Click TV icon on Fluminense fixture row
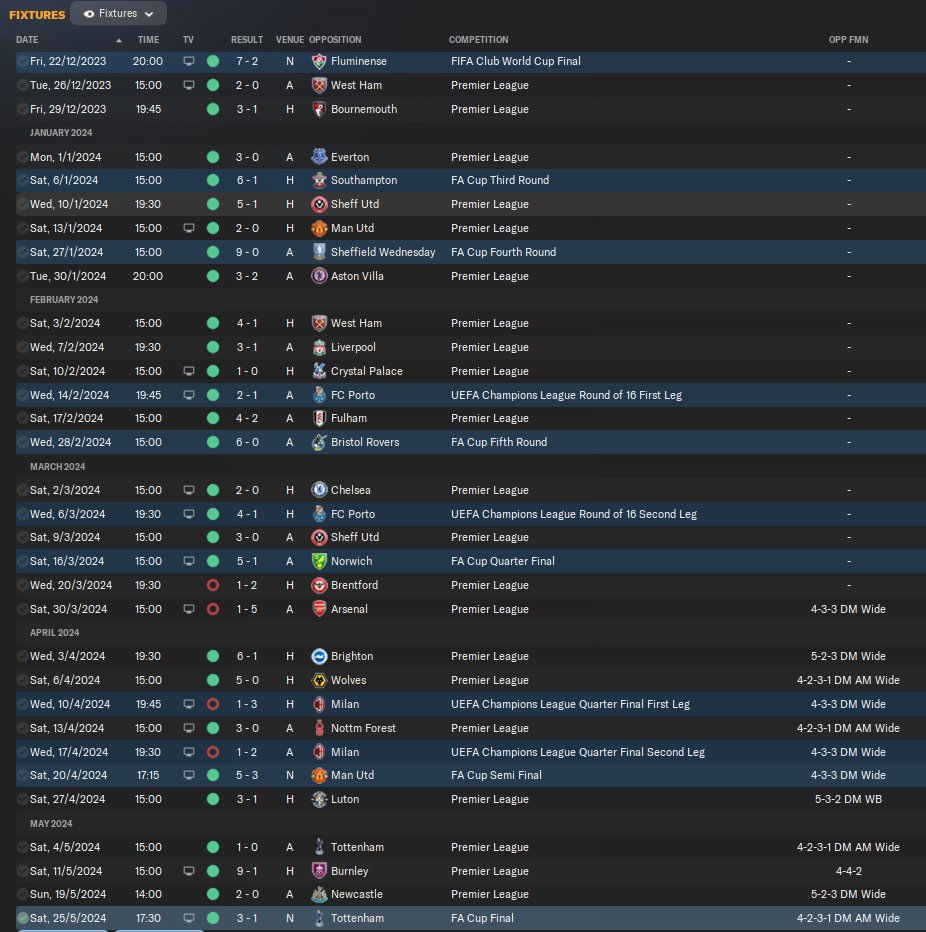The image size is (926, 932). [188, 61]
